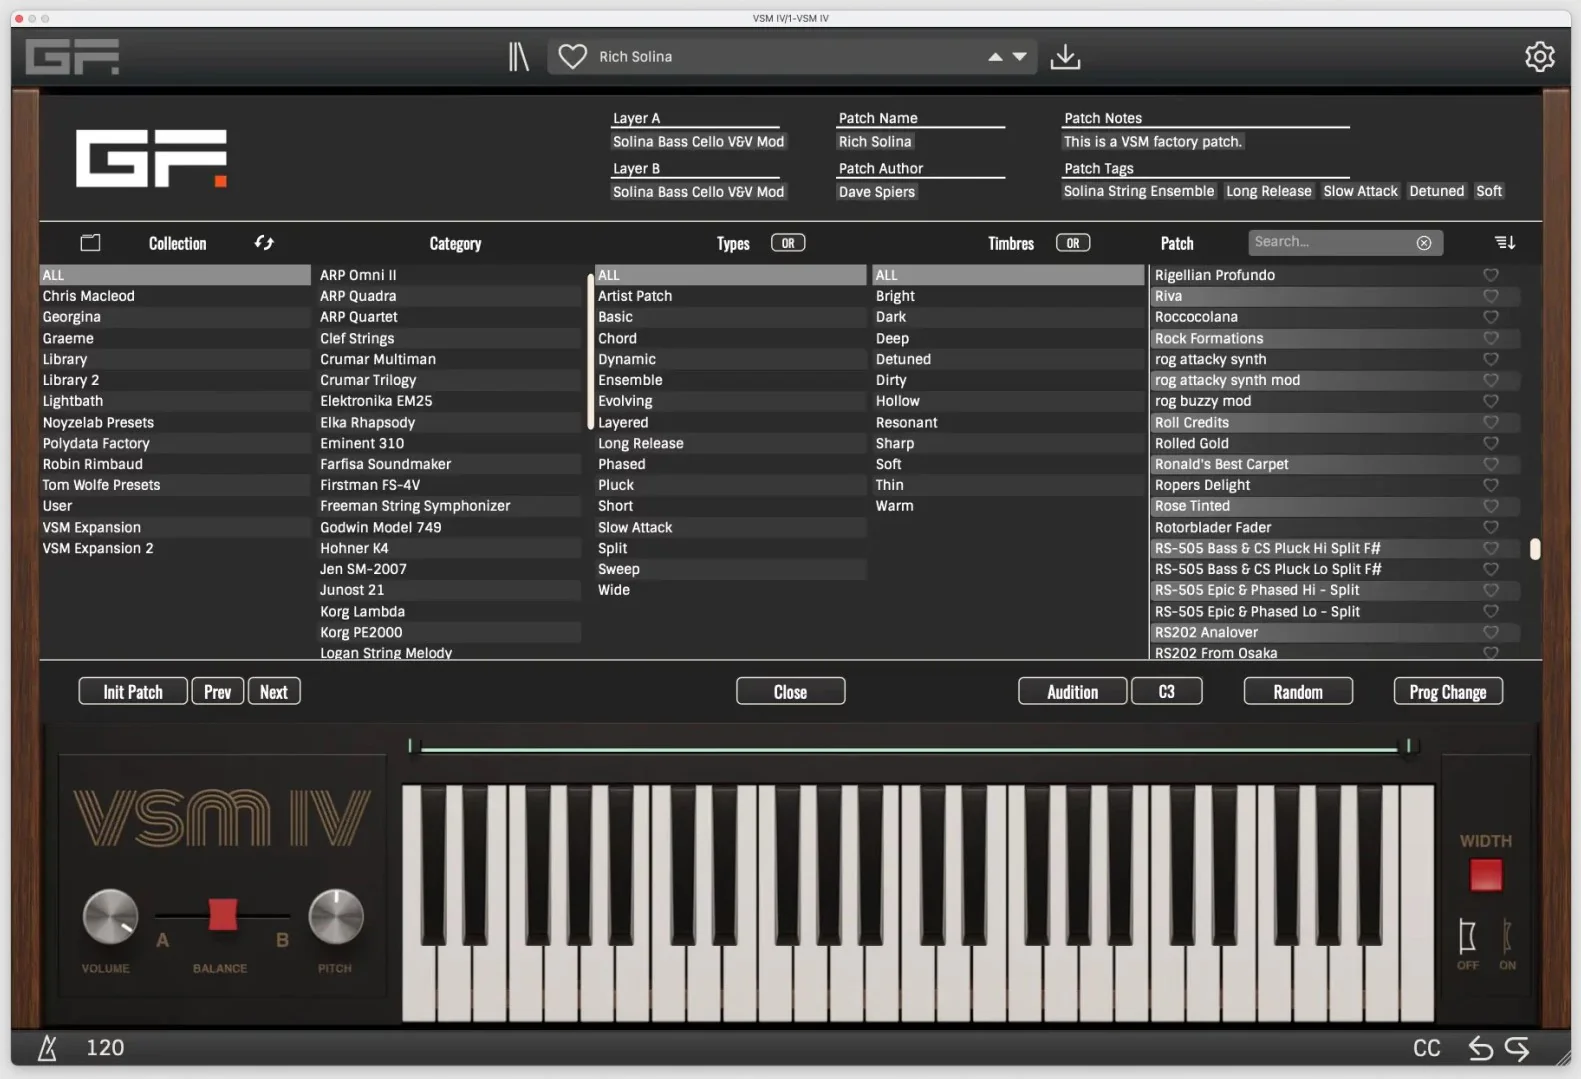The height and width of the screenshot is (1079, 1581).
Task: Click the Volume knob
Action: (110, 917)
